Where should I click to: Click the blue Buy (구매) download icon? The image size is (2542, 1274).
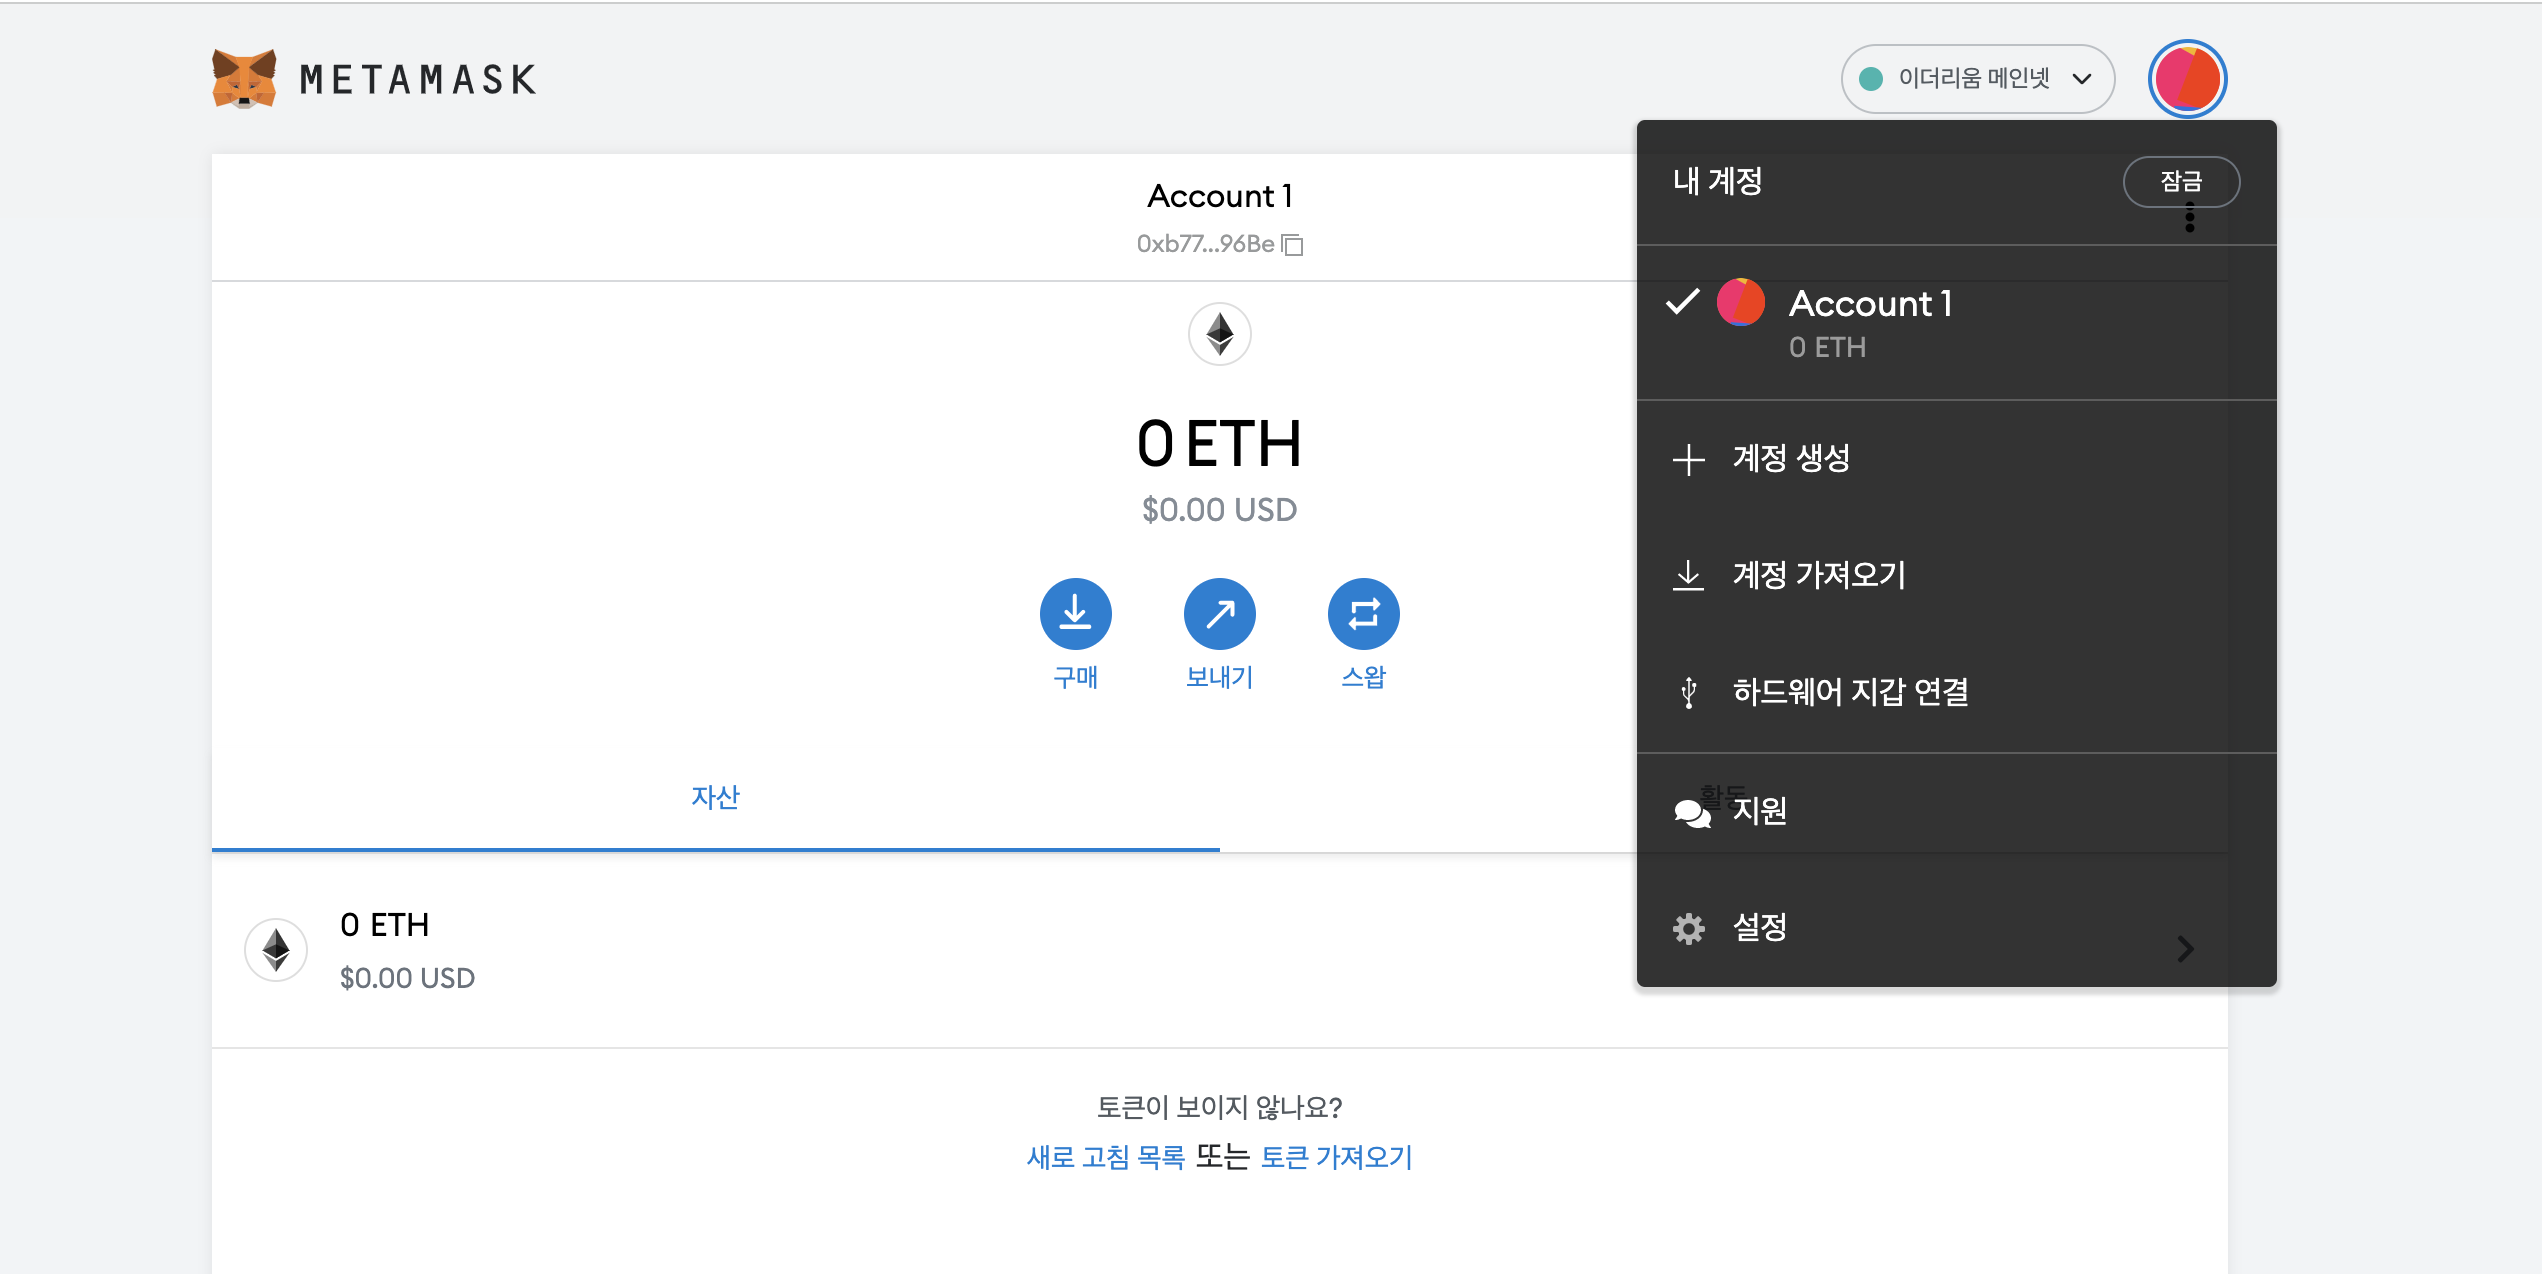click(x=1075, y=613)
